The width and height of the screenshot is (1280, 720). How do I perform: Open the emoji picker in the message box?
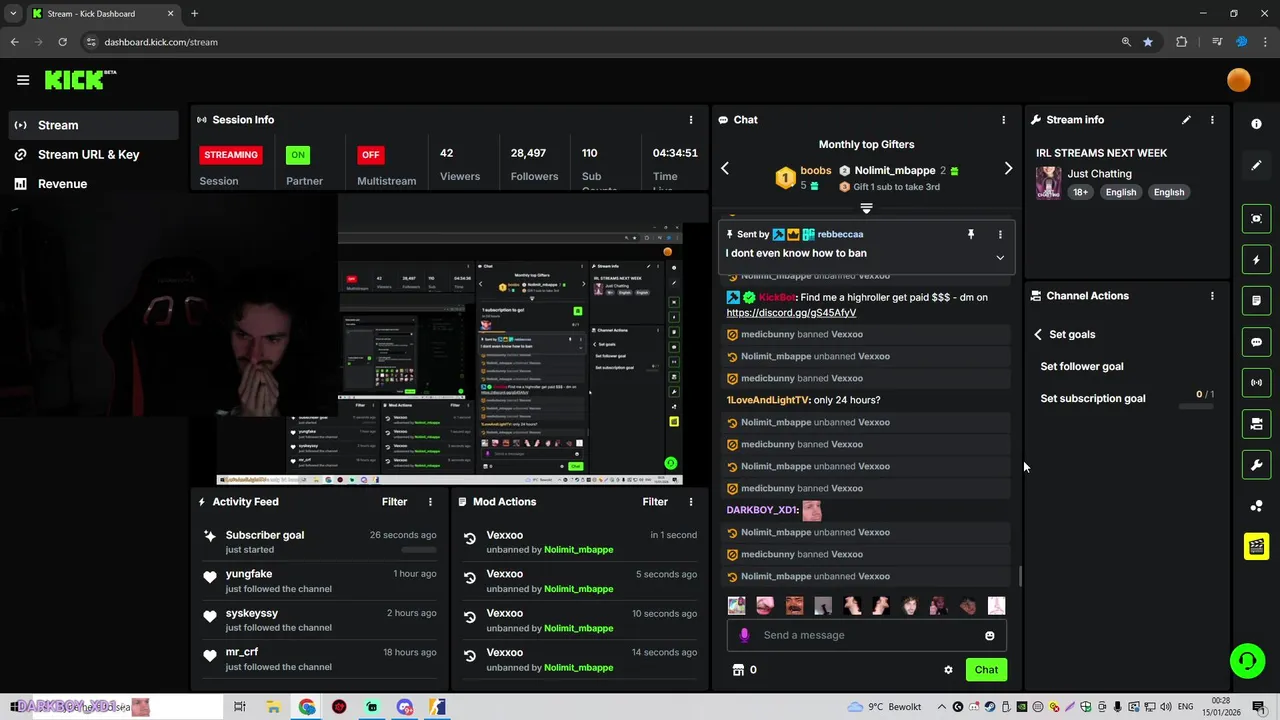click(990, 635)
